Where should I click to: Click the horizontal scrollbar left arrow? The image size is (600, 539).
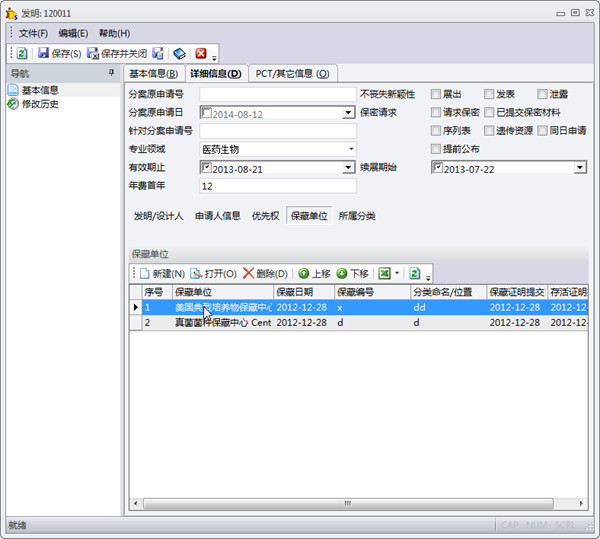tap(135, 503)
